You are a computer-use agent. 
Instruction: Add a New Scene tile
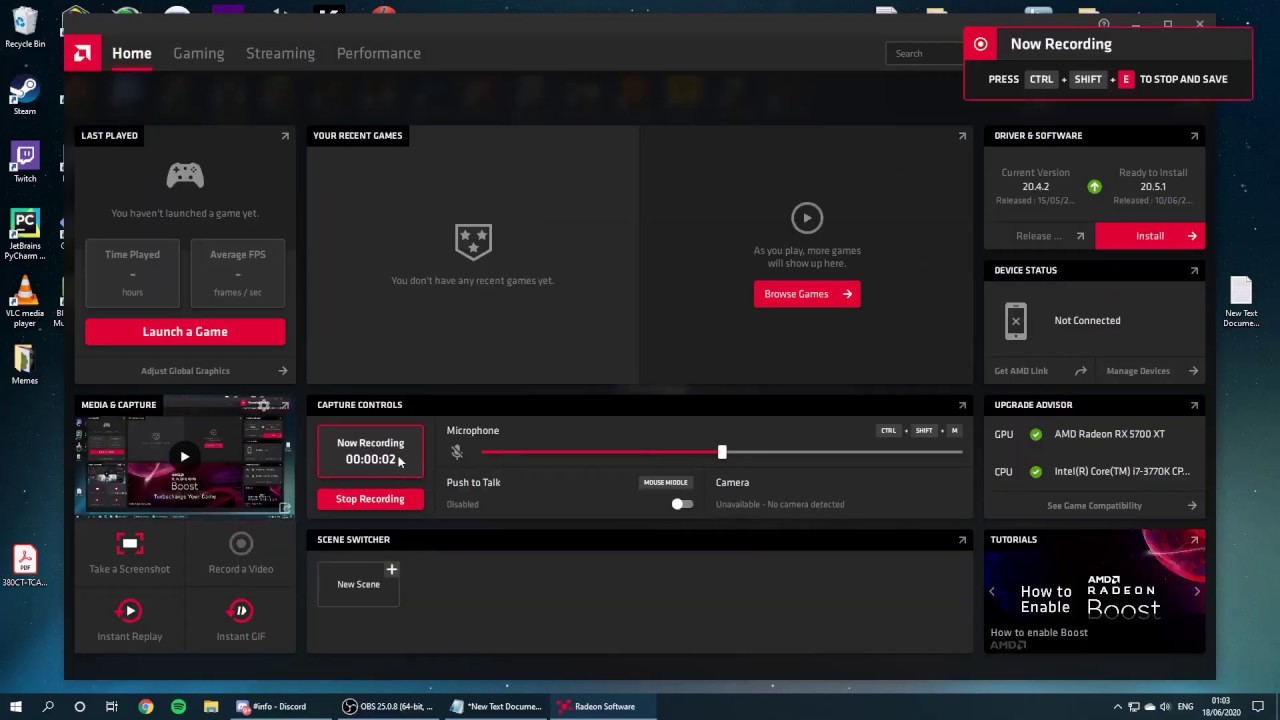tap(359, 584)
